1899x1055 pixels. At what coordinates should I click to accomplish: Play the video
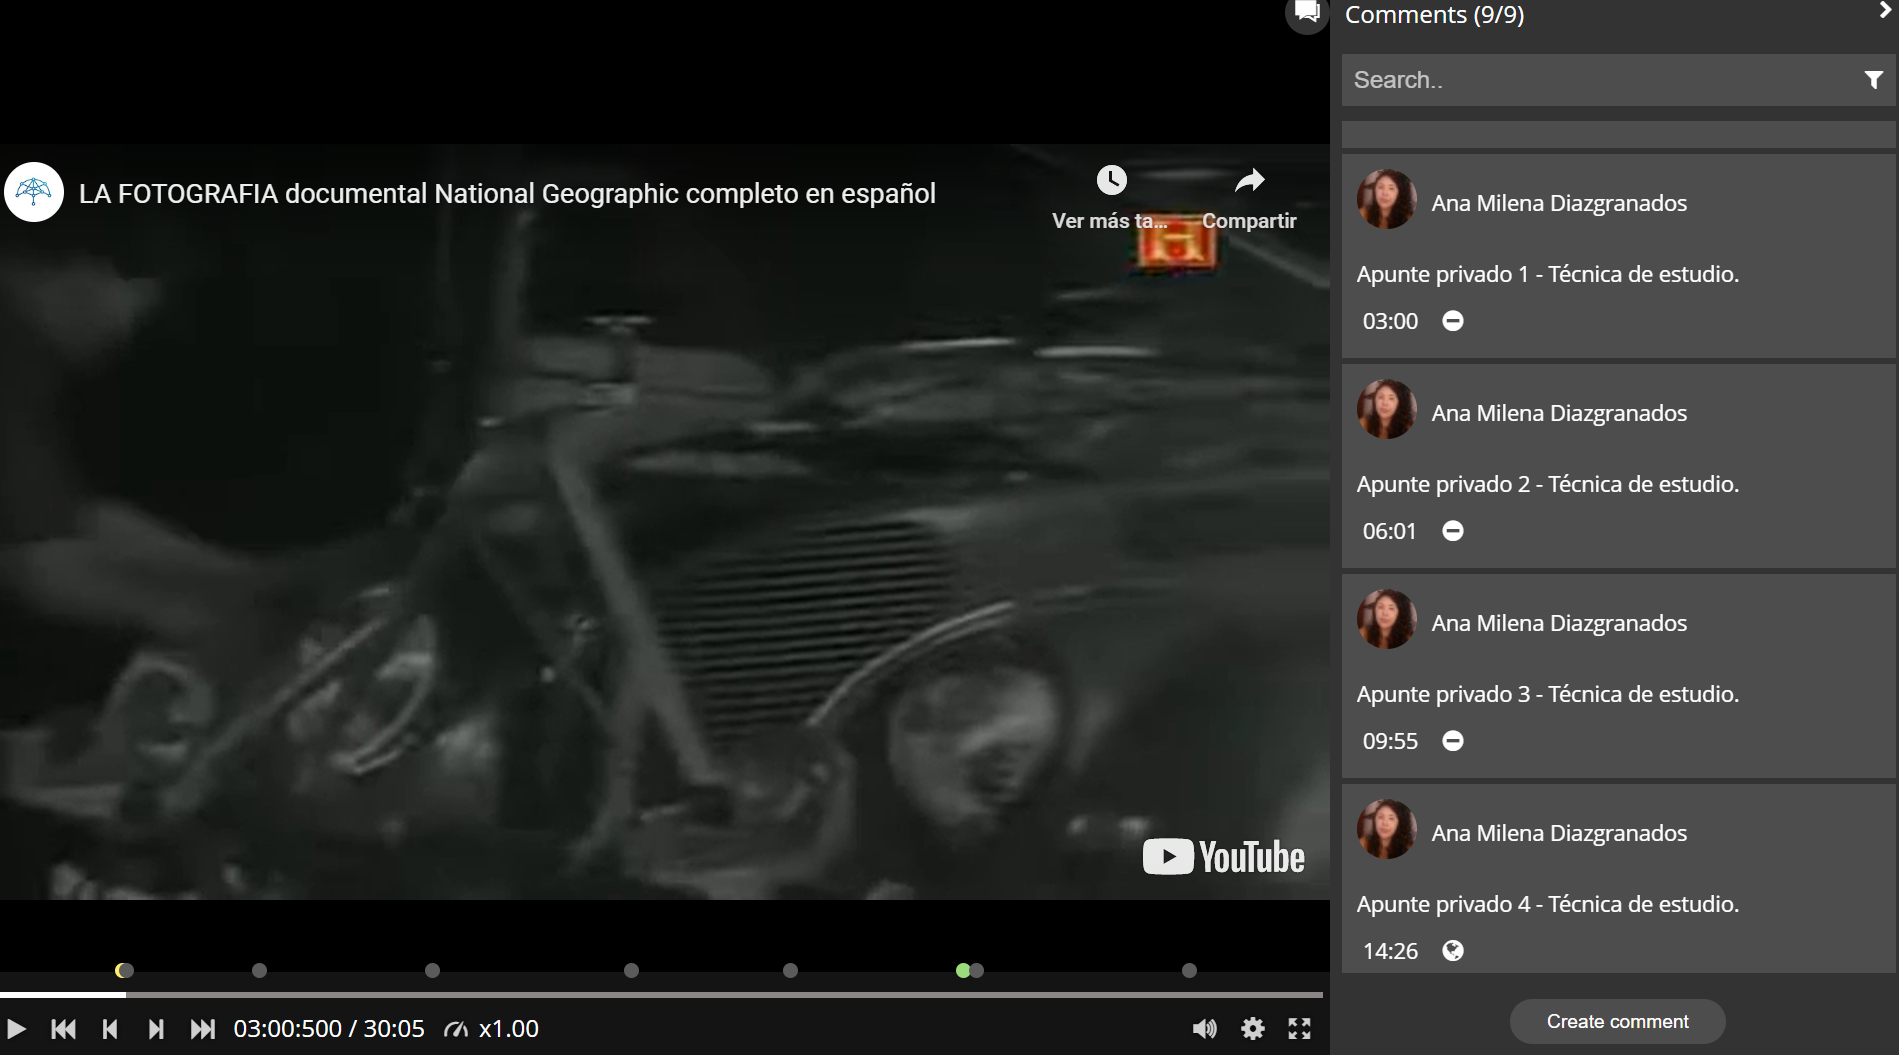tap(16, 1029)
